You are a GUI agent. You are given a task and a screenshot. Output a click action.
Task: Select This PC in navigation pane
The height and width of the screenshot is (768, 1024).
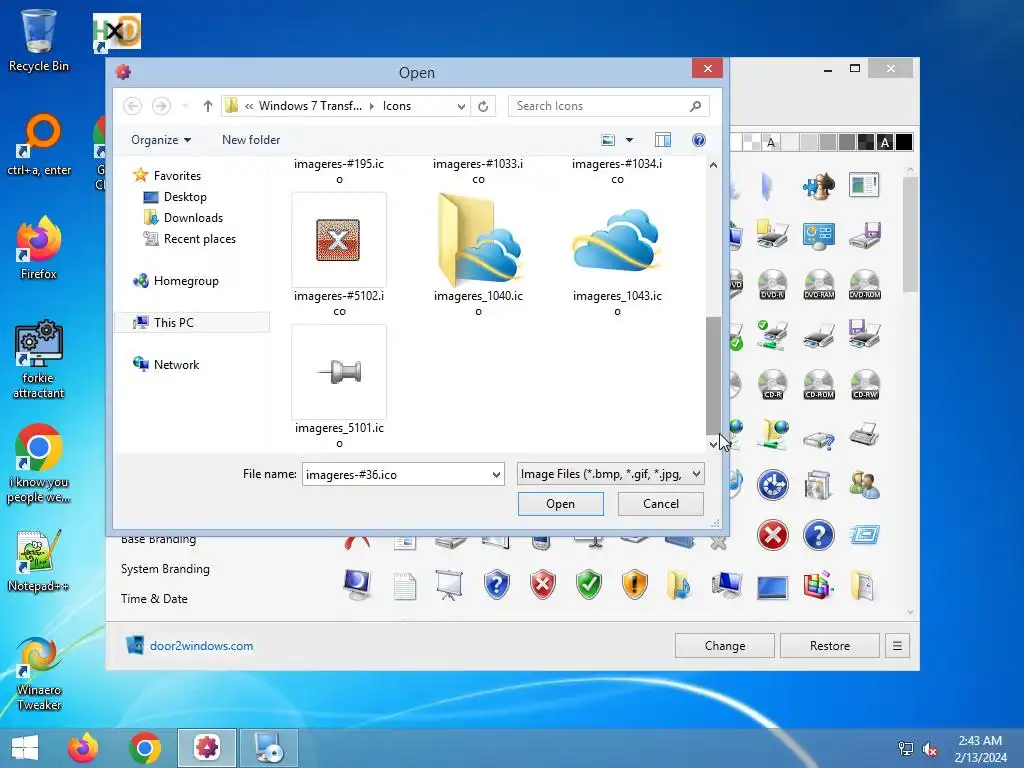coord(192,323)
